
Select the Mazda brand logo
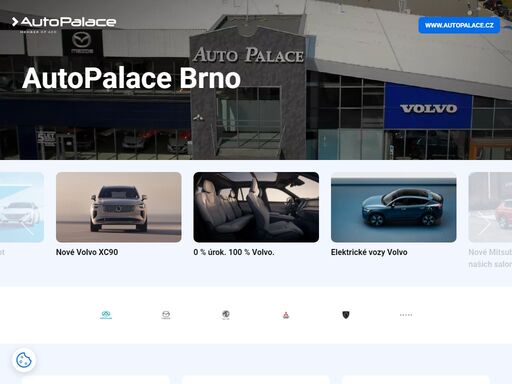tap(166, 315)
